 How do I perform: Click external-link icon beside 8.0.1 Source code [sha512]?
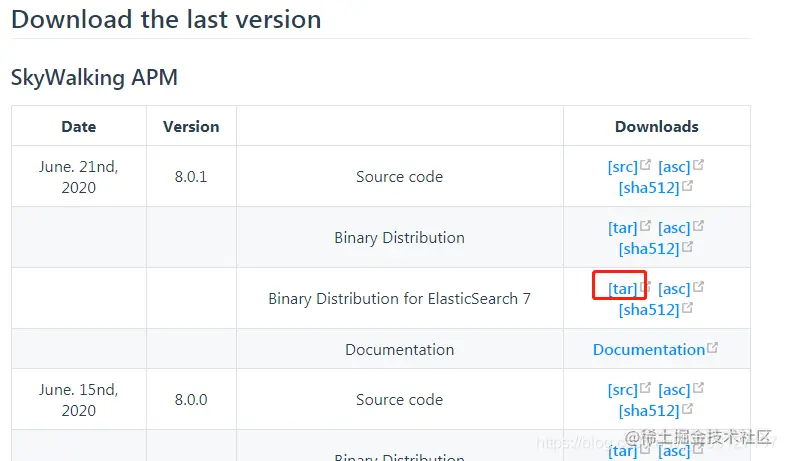[687, 185]
